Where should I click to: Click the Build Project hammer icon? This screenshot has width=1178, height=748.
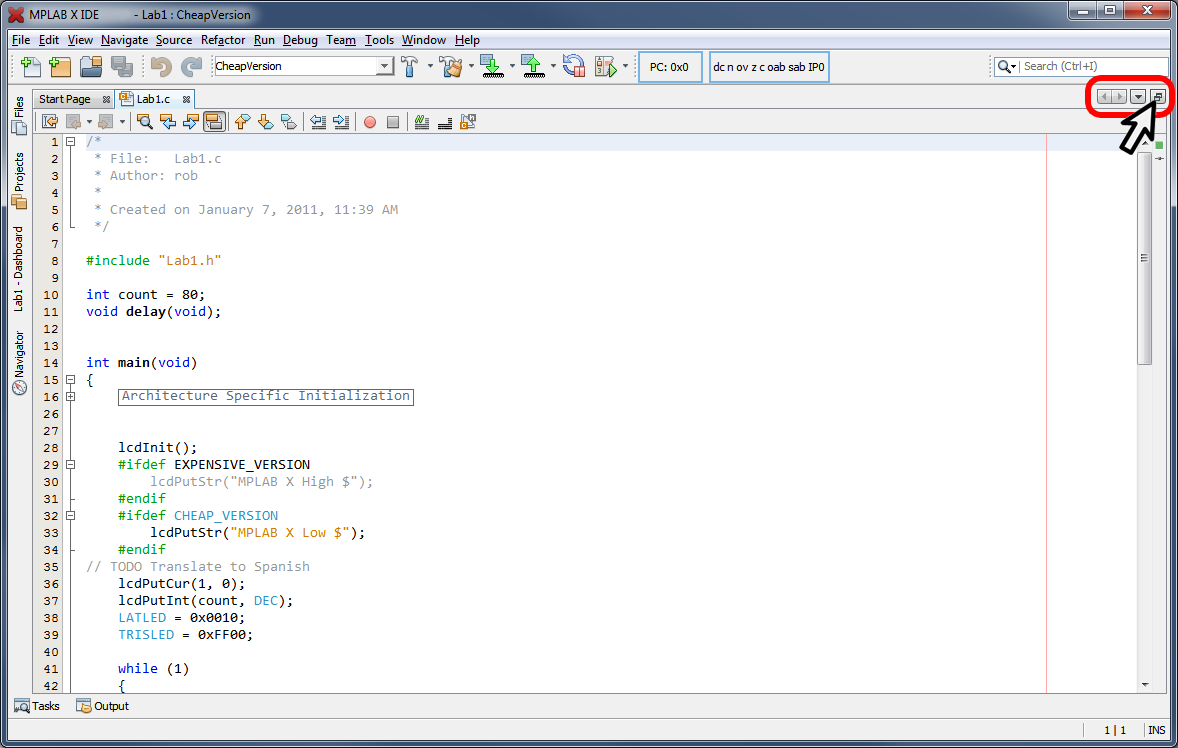click(410, 67)
